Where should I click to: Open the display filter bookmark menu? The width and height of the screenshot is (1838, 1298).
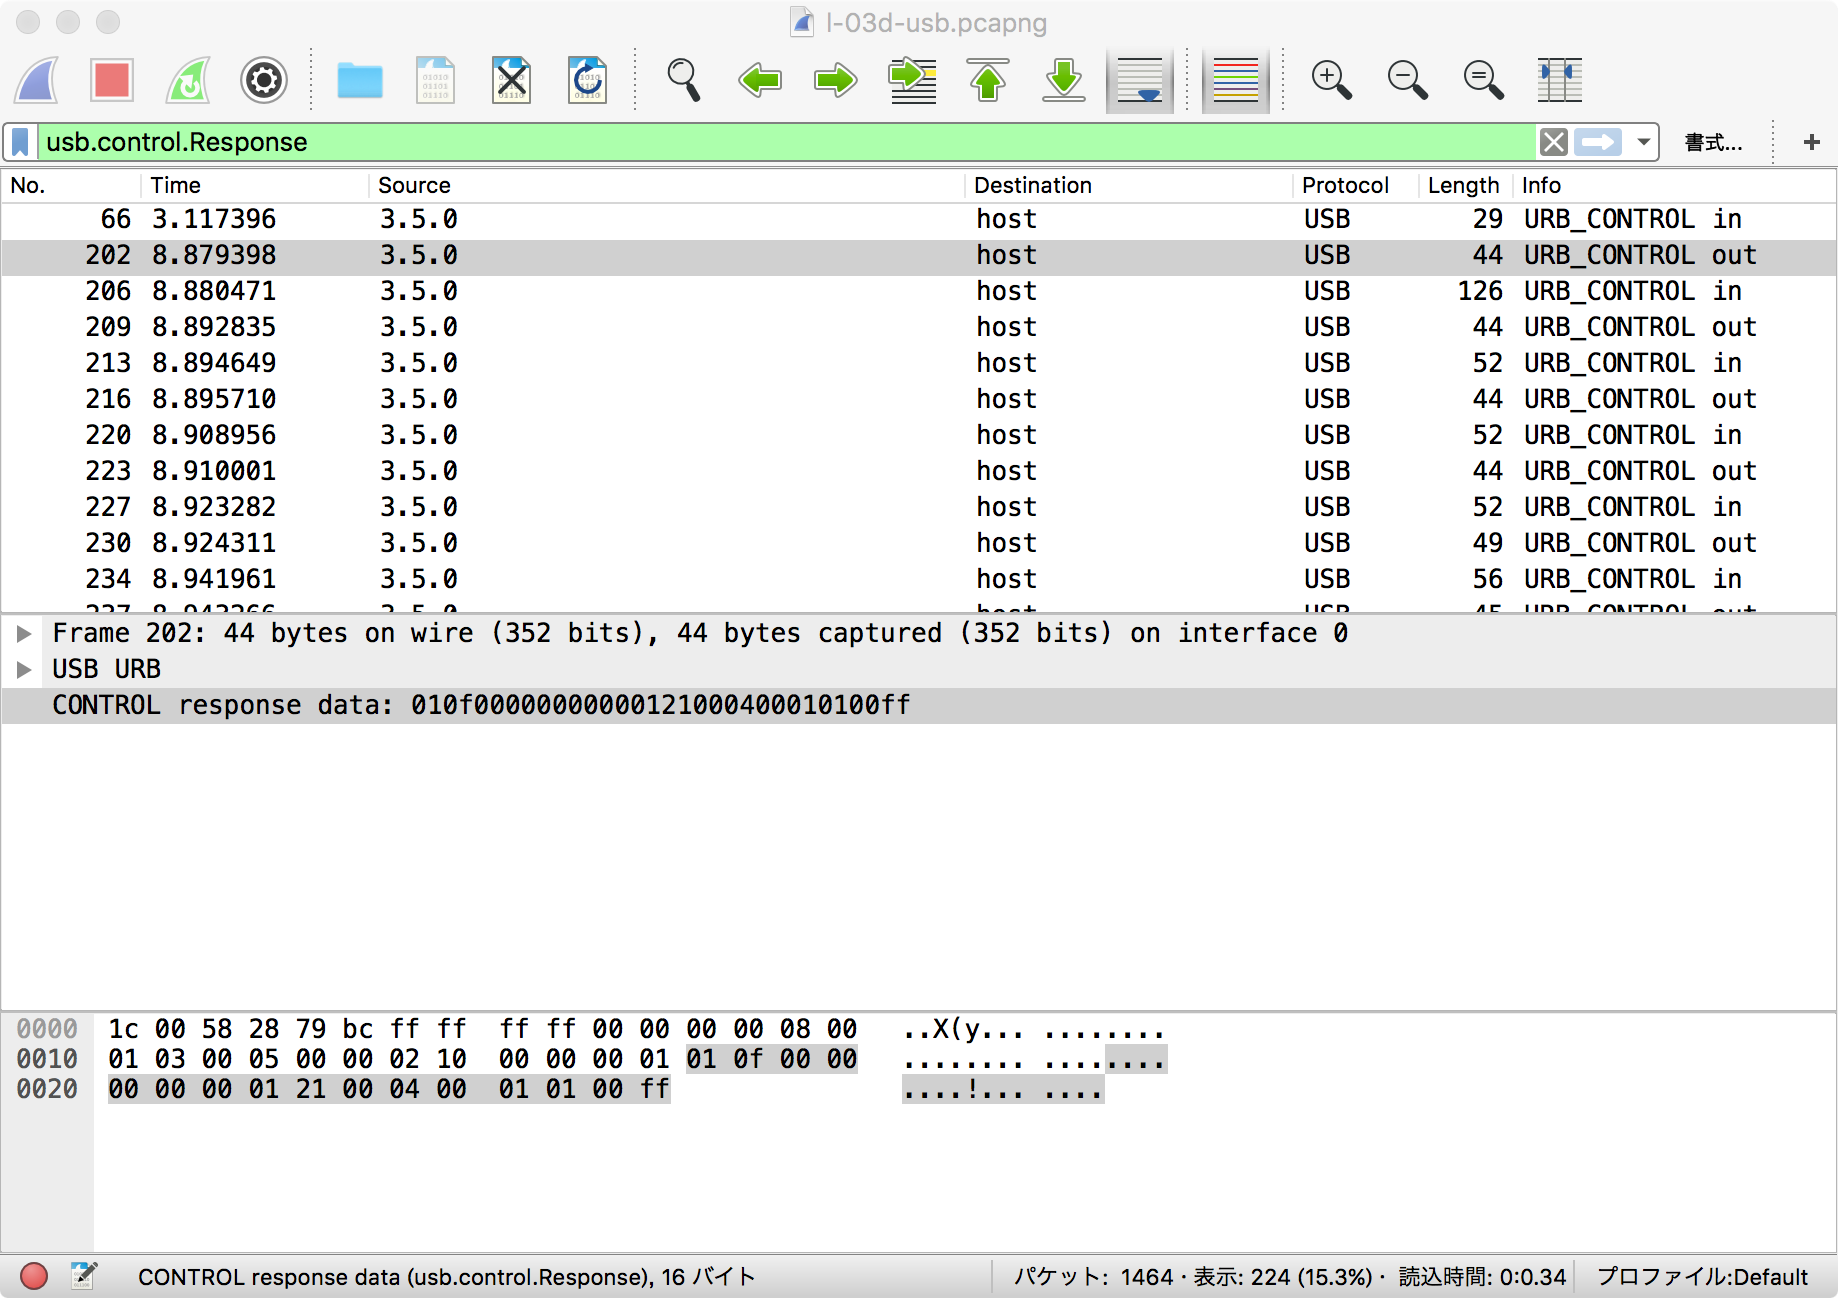coord(20,142)
